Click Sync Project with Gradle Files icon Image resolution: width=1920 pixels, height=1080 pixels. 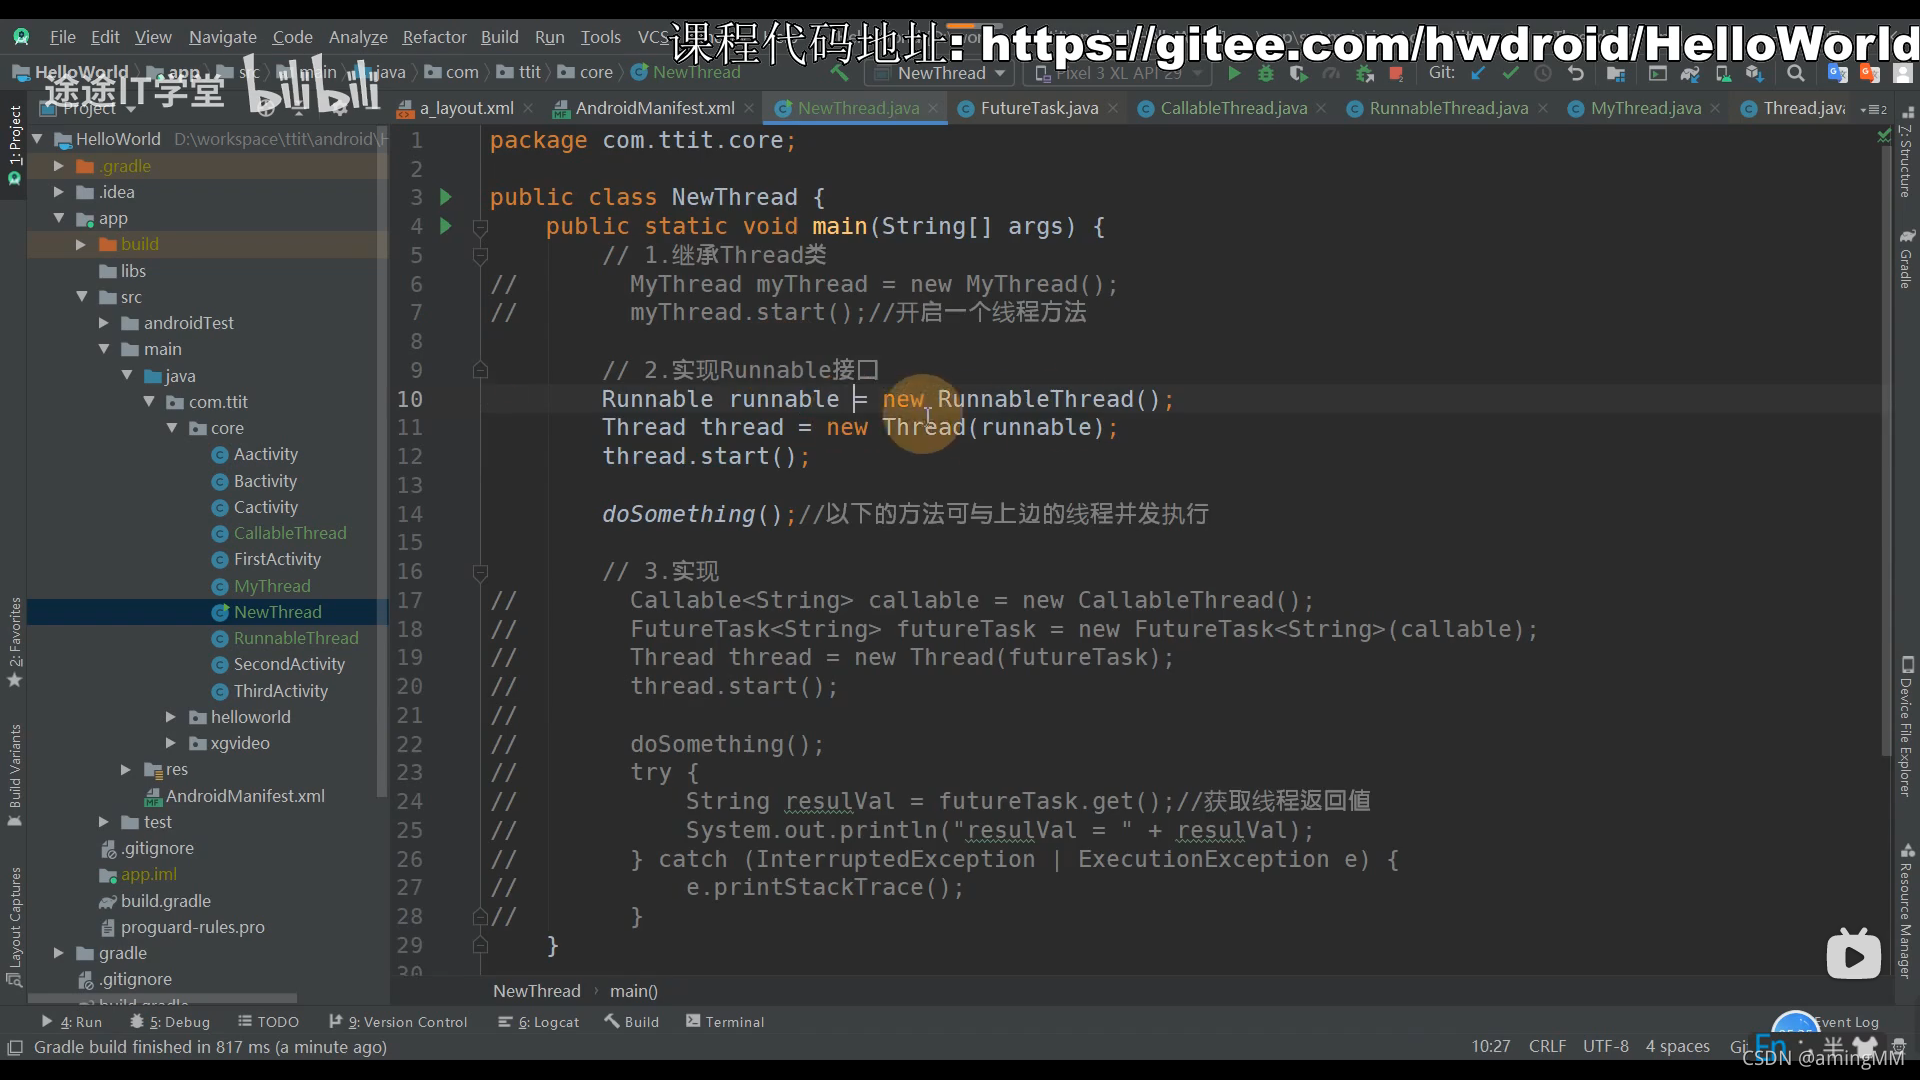(x=1690, y=73)
